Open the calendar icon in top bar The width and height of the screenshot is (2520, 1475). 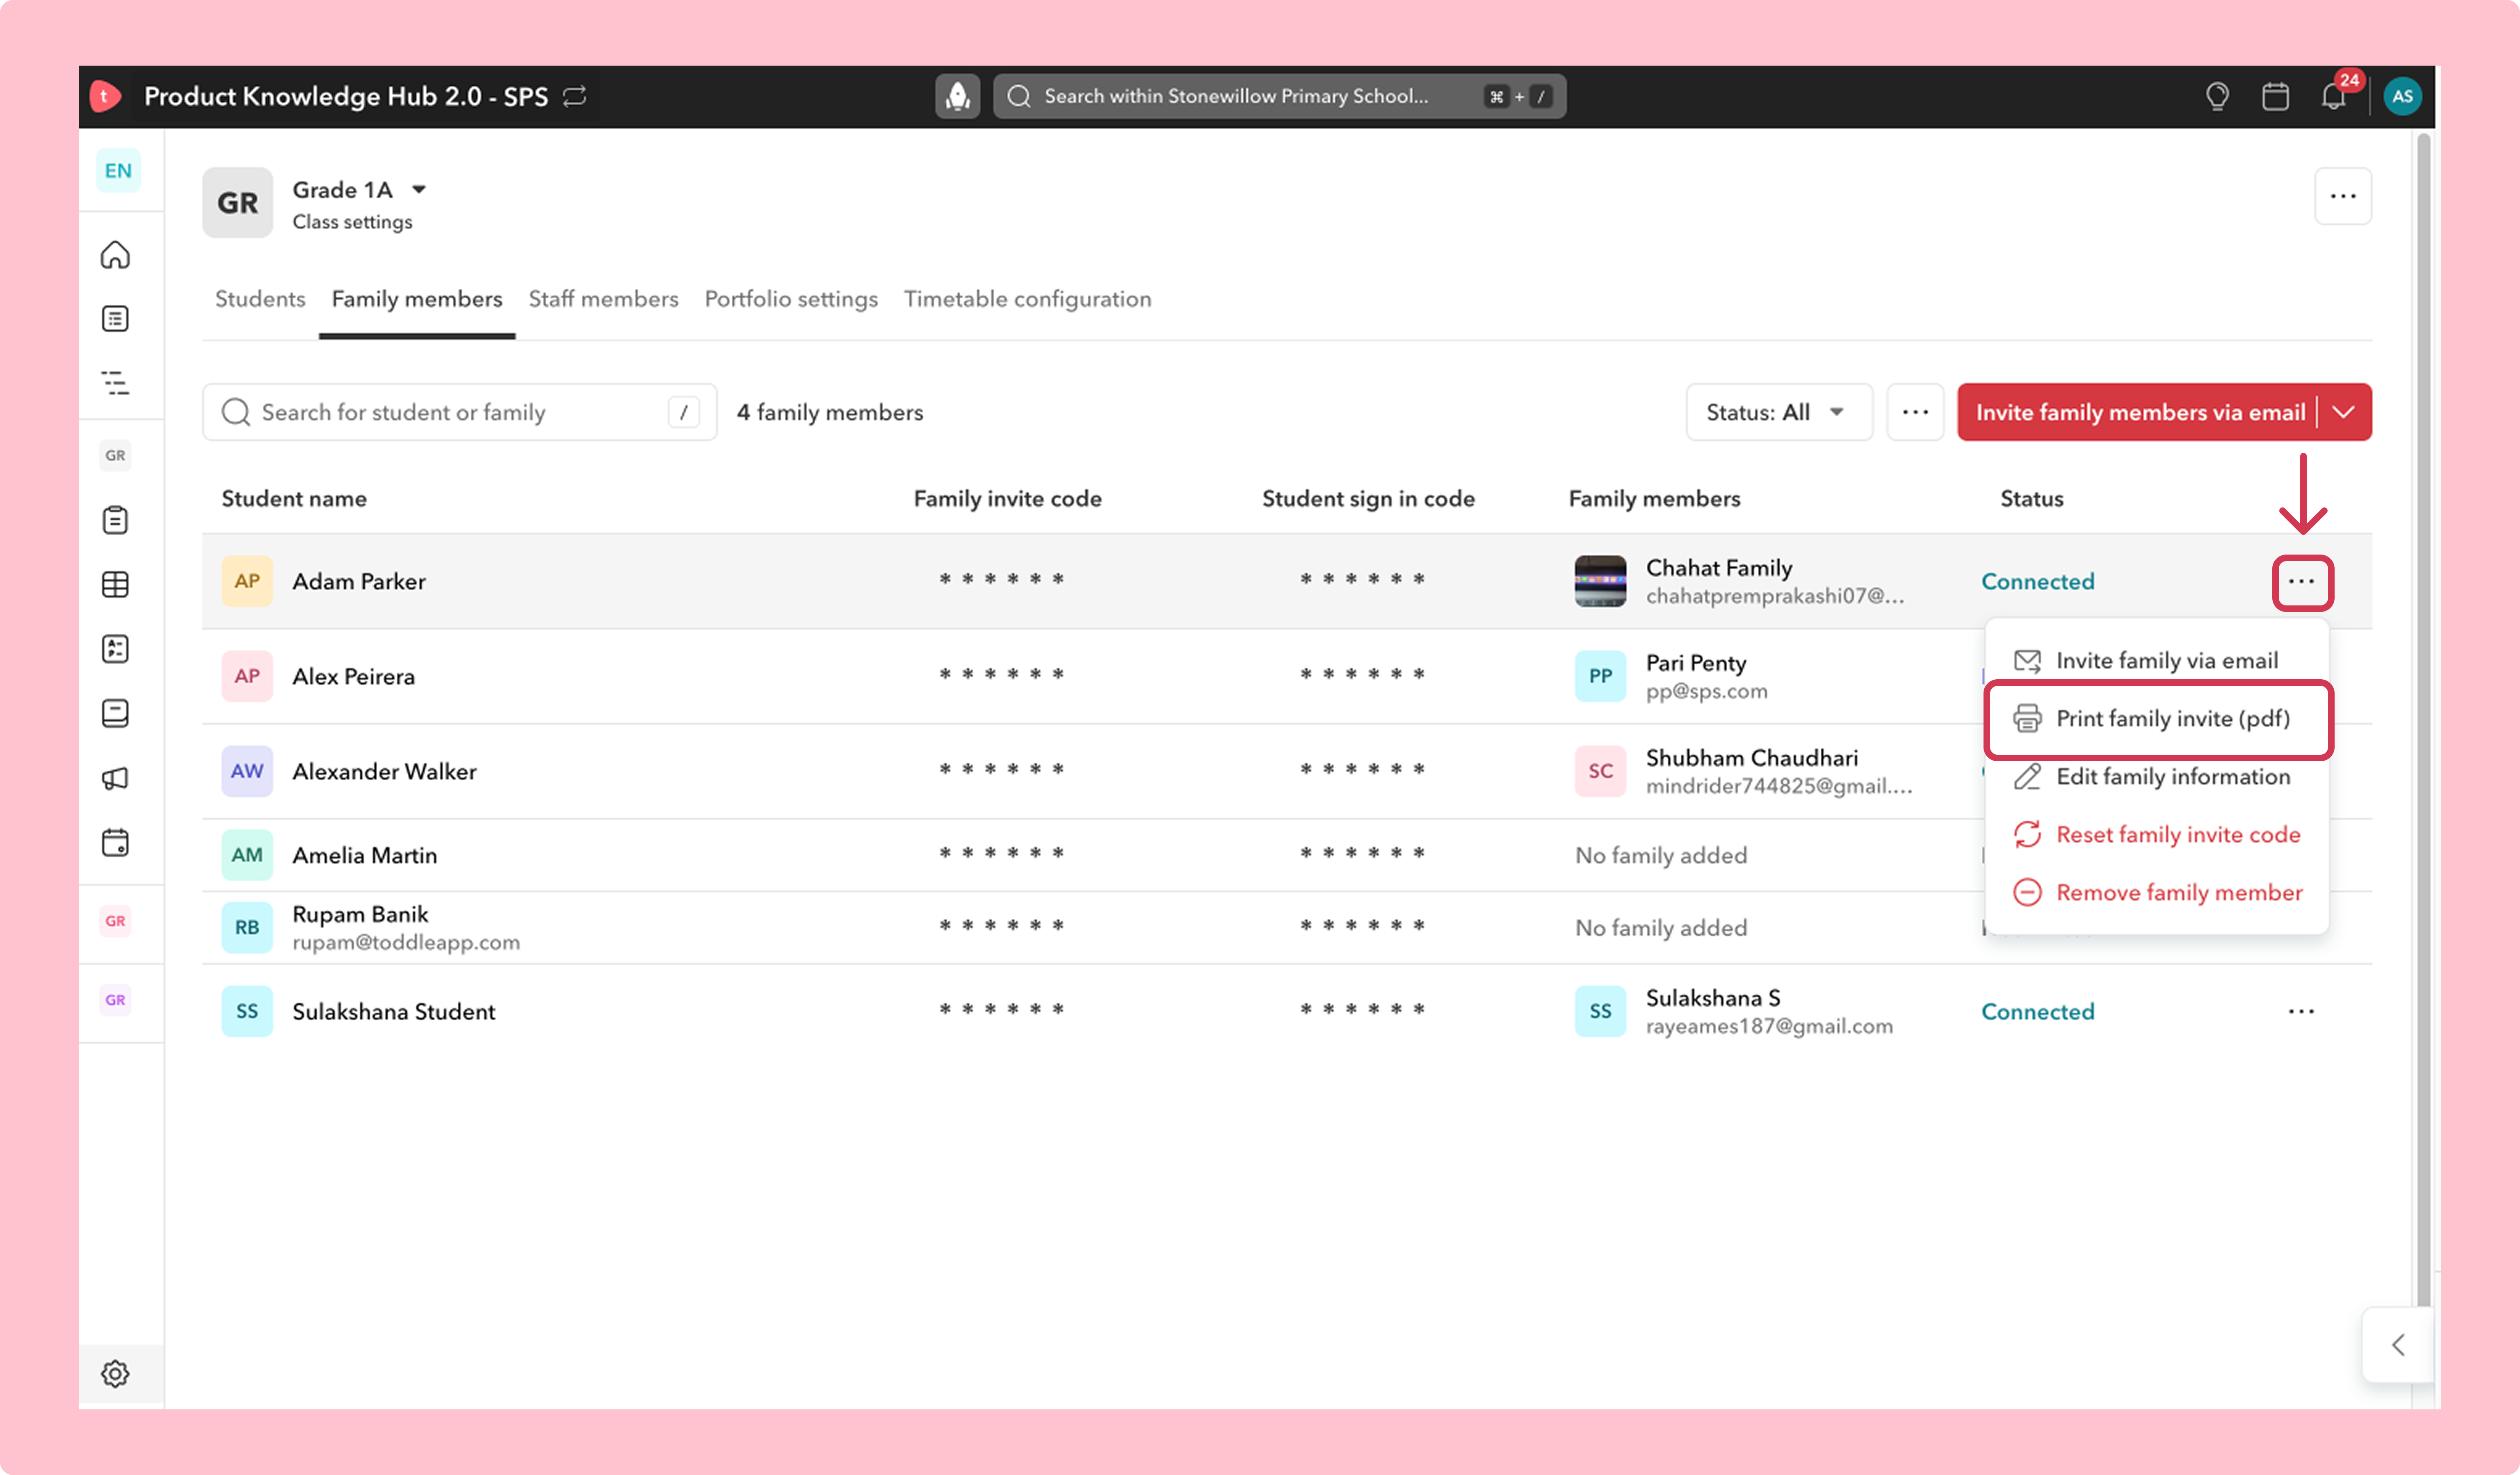pos(2275,96)
